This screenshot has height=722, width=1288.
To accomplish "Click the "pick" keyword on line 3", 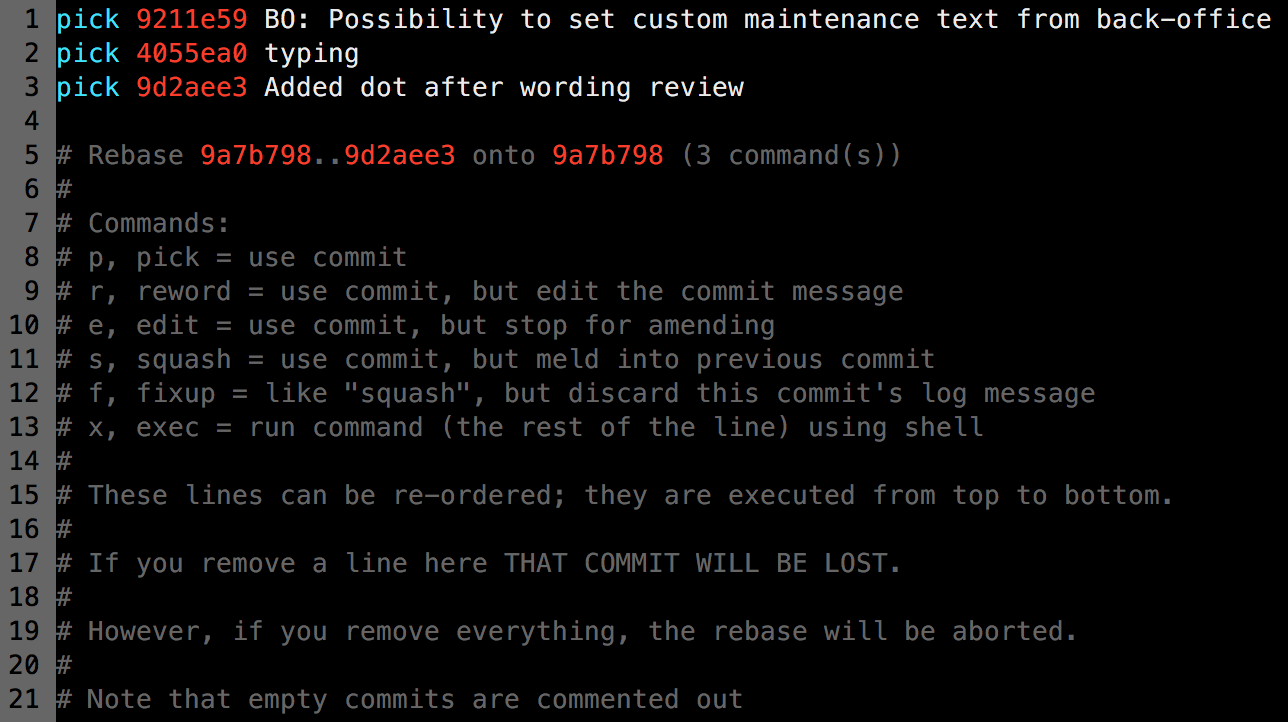I will tap(88, 87).
